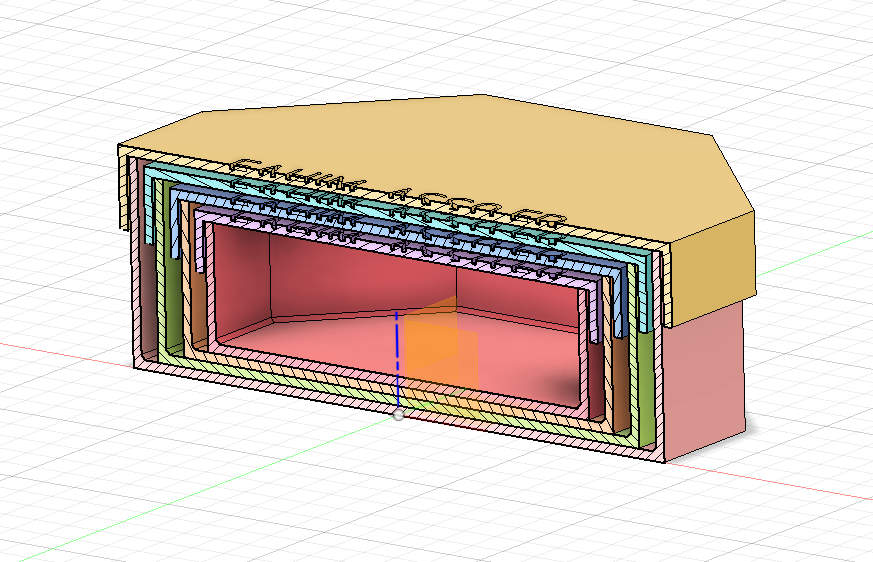Select the tan lid top face
Screen dimensions: 873x562
pyautogui.click(x=445, y=167)
